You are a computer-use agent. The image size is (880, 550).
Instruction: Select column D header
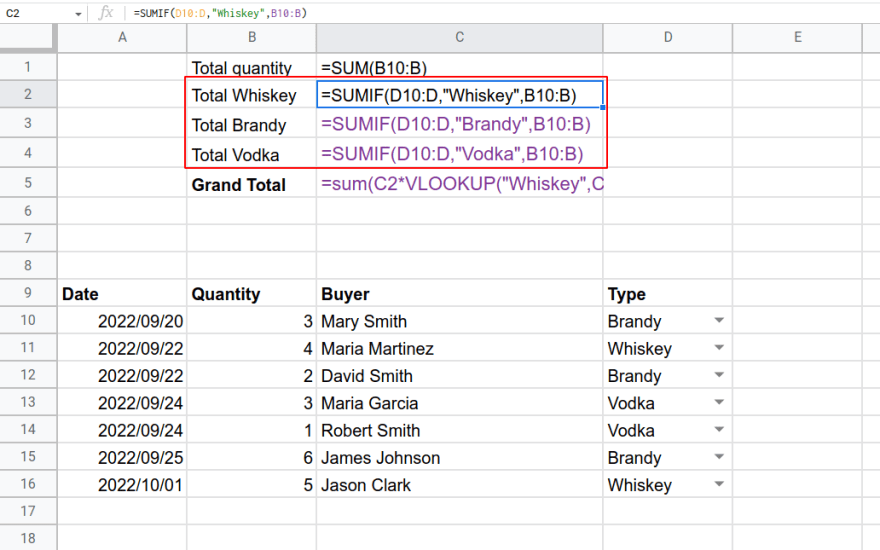[668, 38]
